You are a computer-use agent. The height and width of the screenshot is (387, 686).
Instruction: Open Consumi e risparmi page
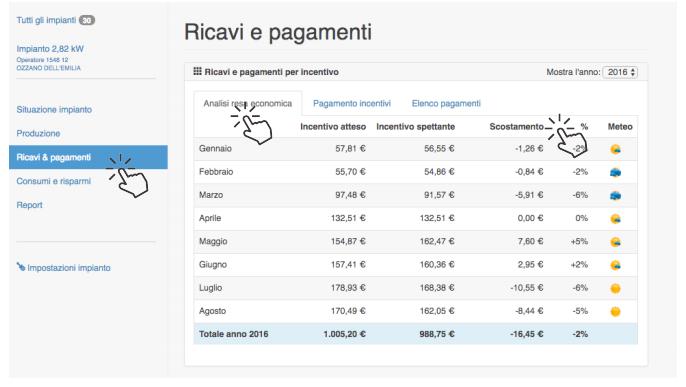(54, 181)
